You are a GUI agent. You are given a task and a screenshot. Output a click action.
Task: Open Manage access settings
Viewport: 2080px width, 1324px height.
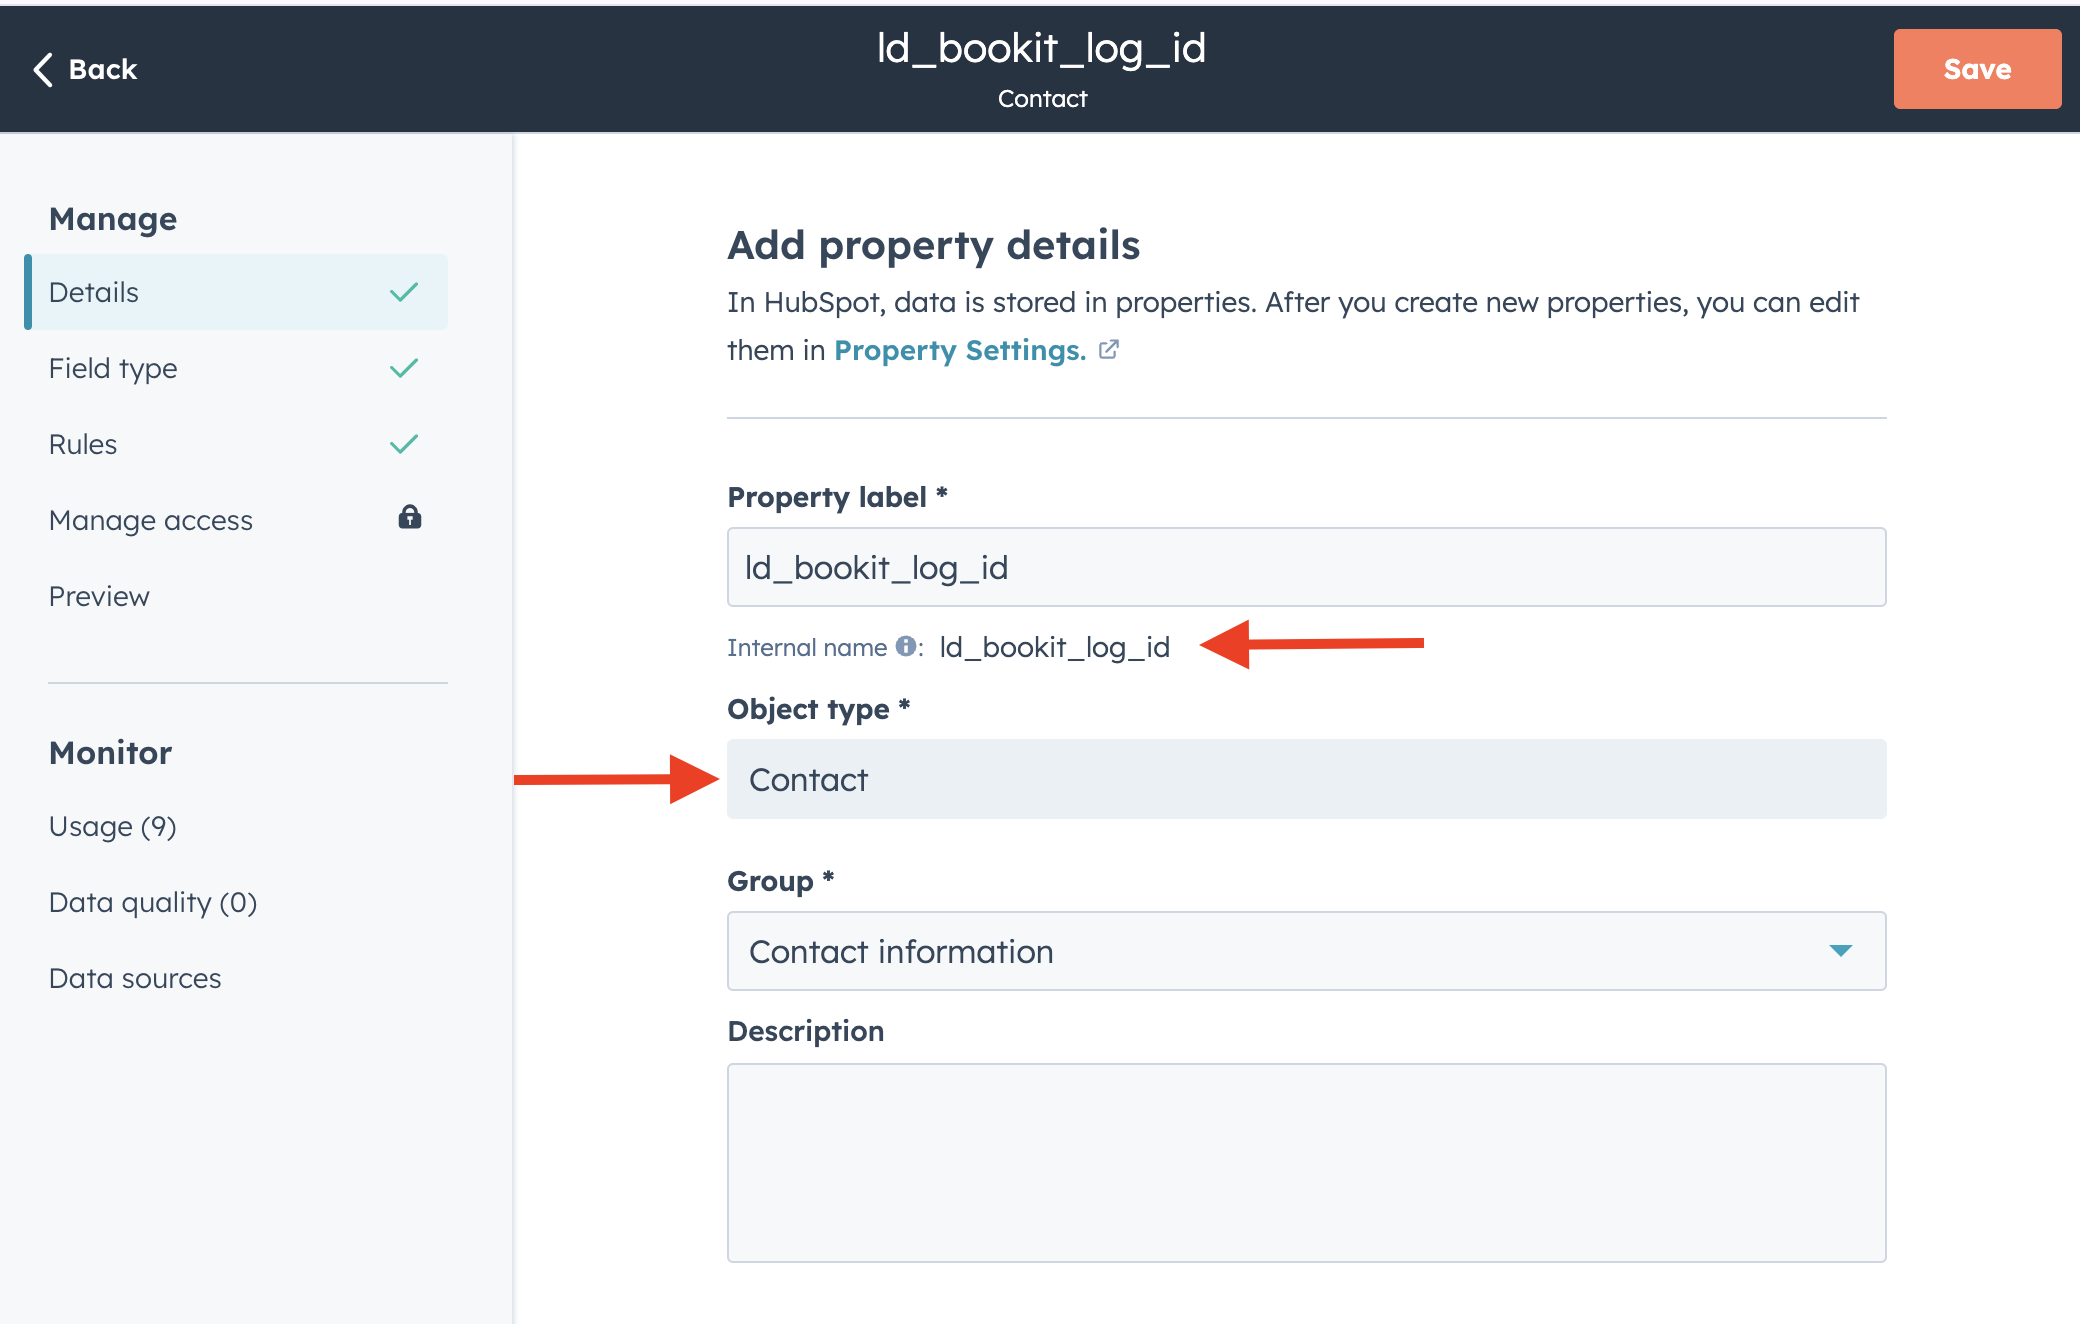tap(150, 519)
